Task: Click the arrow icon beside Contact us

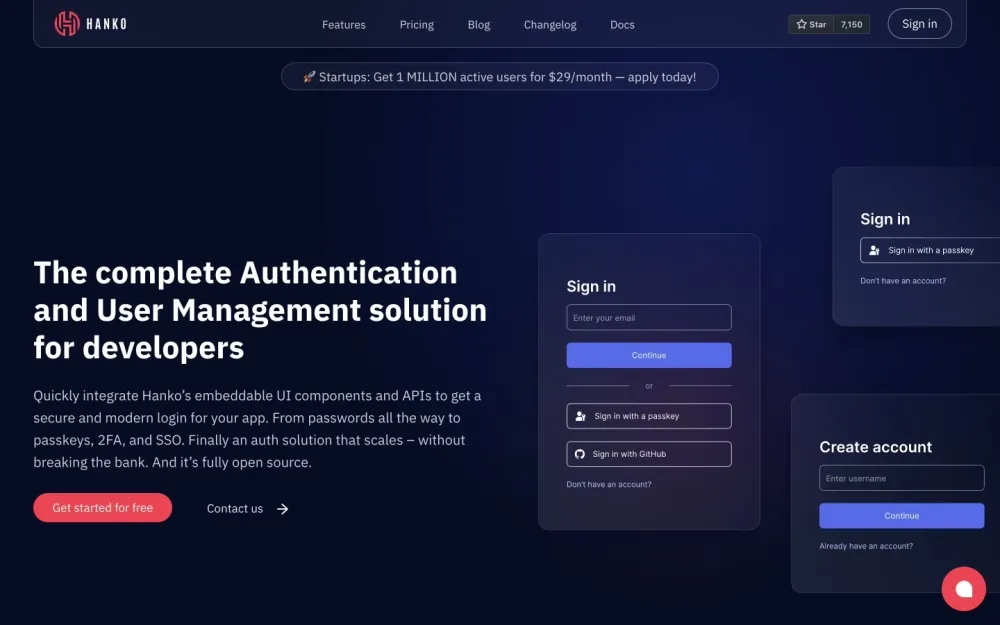Action: point(281,509)
